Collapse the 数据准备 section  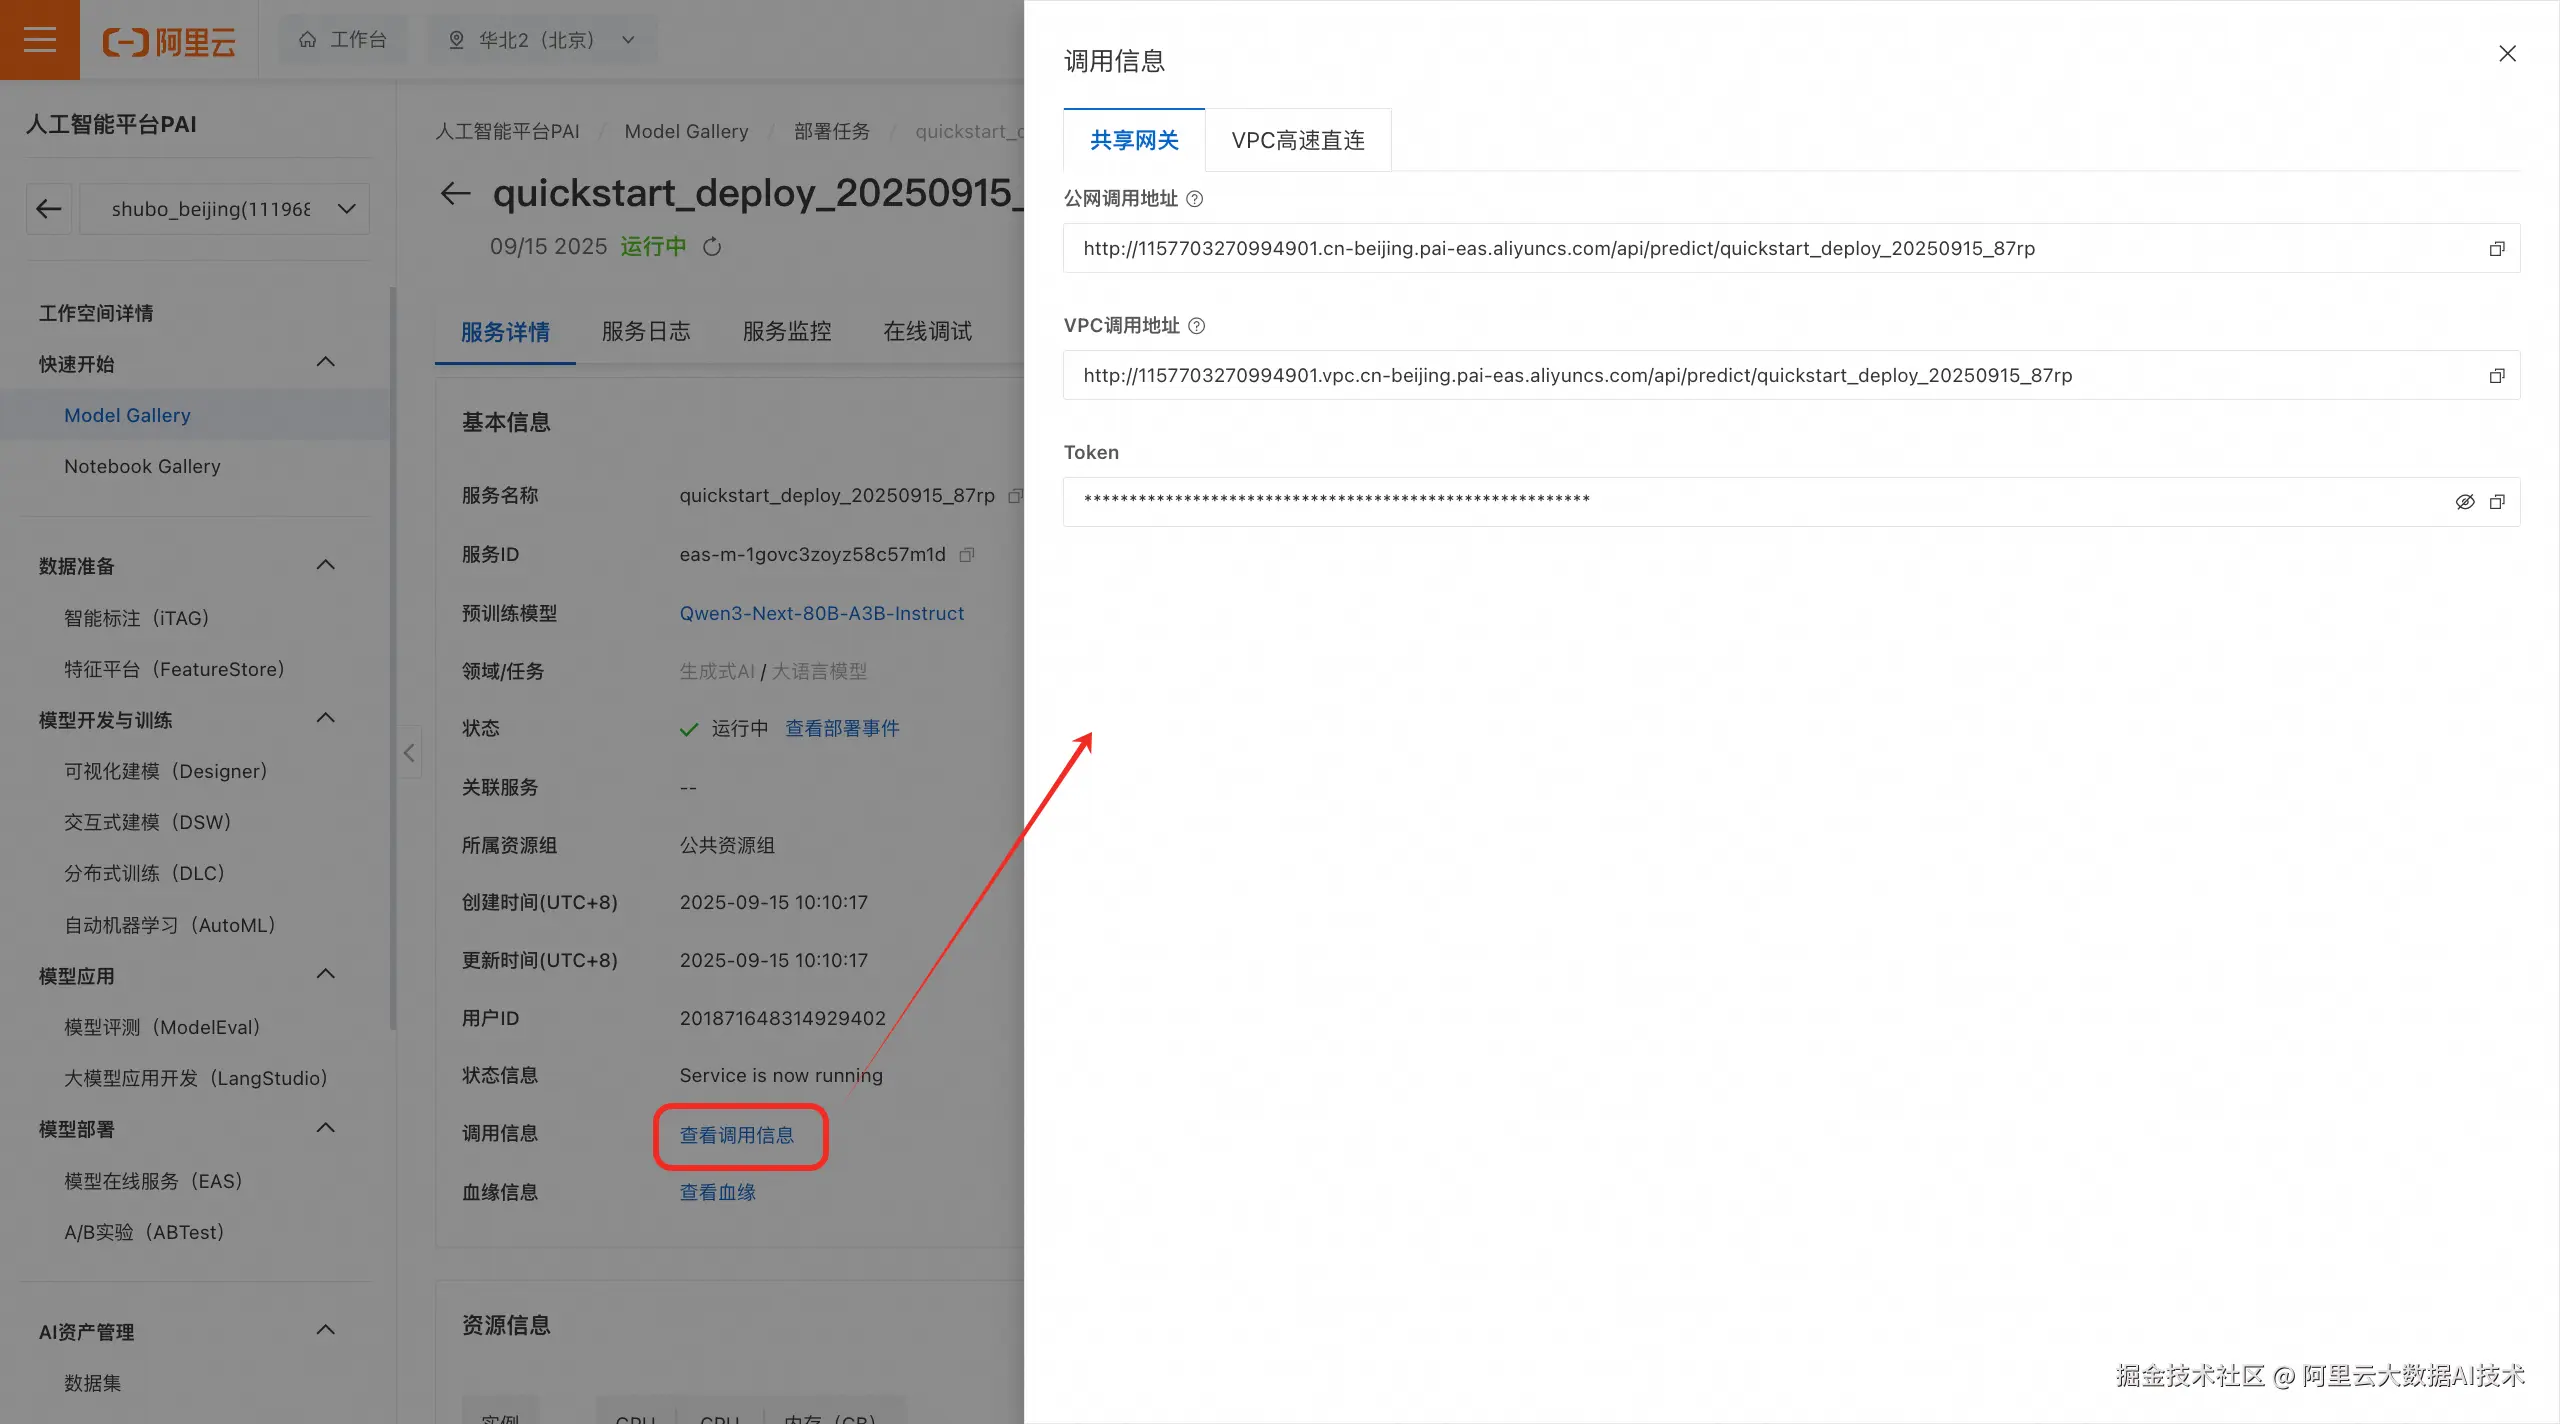[x=326, y=565]
